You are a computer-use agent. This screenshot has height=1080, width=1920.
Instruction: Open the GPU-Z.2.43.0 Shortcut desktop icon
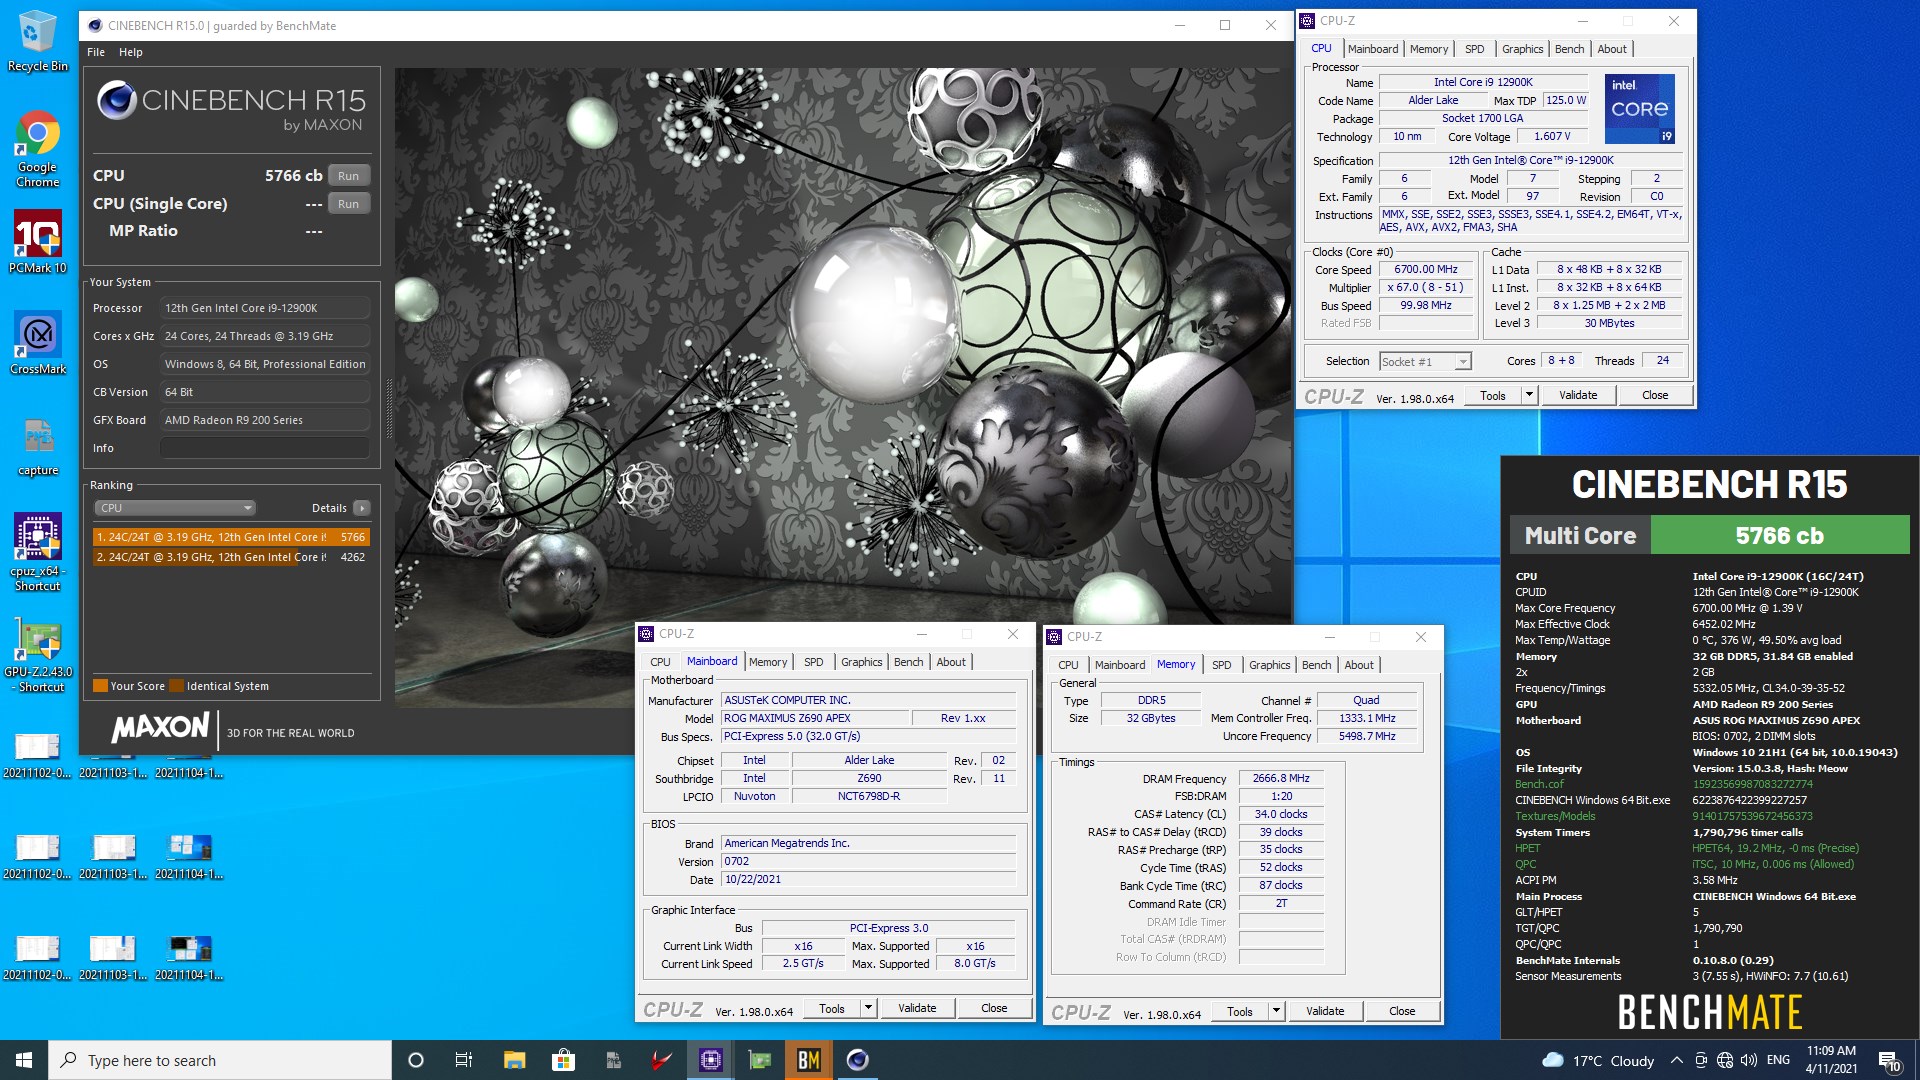coord(38,655)
